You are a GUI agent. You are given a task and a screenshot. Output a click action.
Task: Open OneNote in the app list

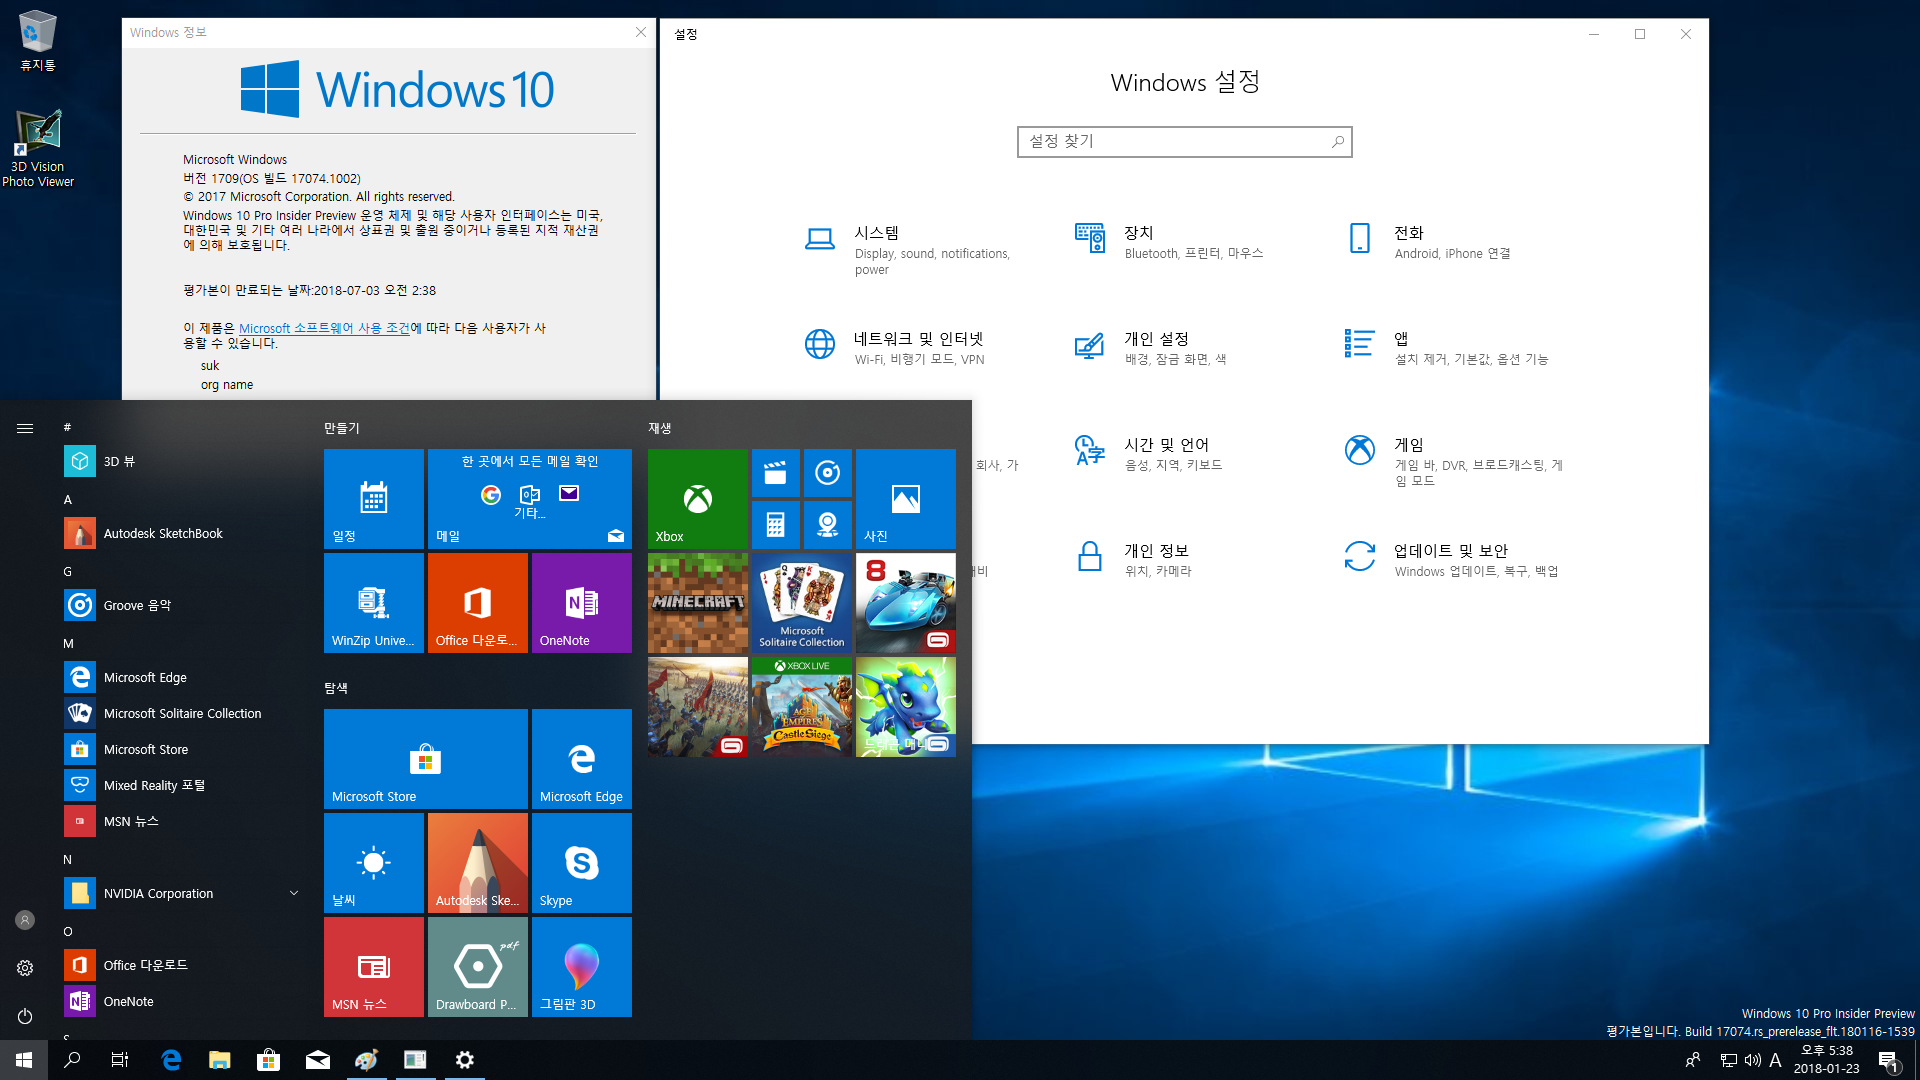[x=182, y=1001]
